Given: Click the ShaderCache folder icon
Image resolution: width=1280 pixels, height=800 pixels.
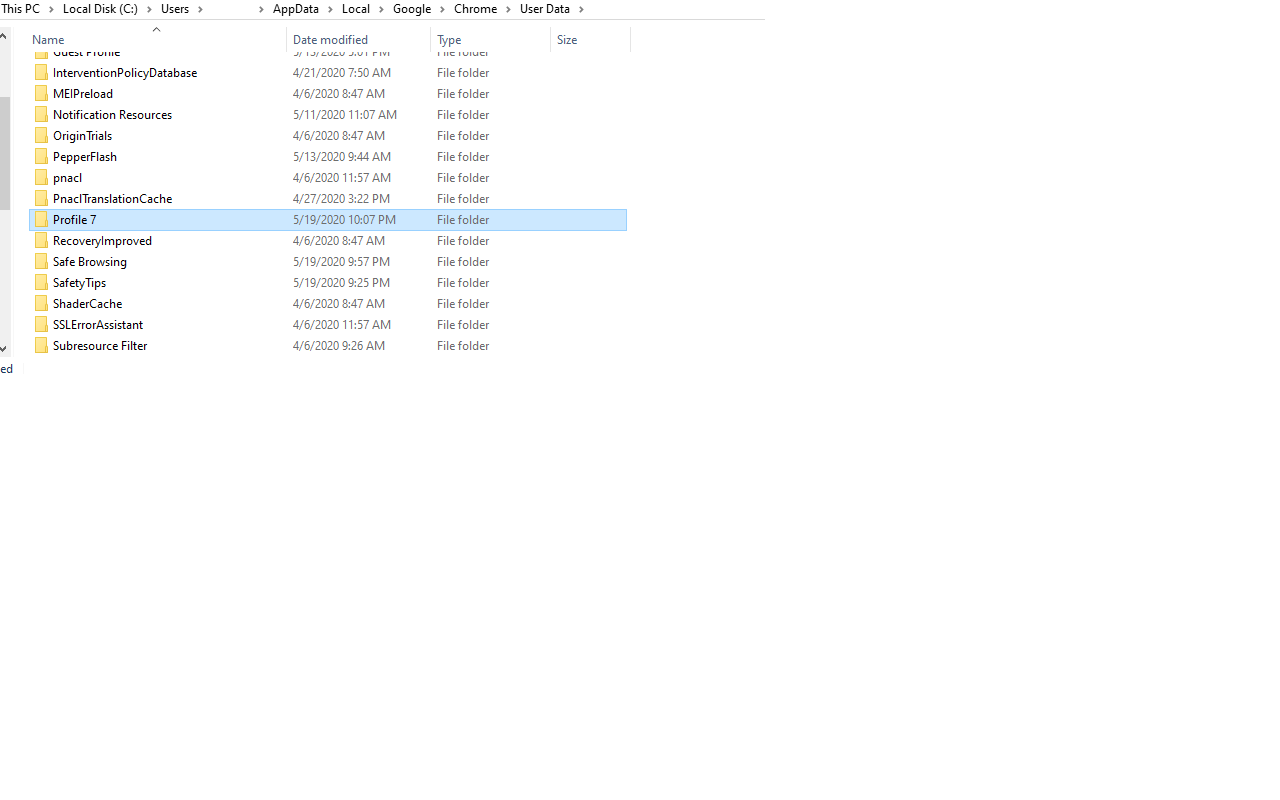Looking at the screenshot, I should point(41,303).
